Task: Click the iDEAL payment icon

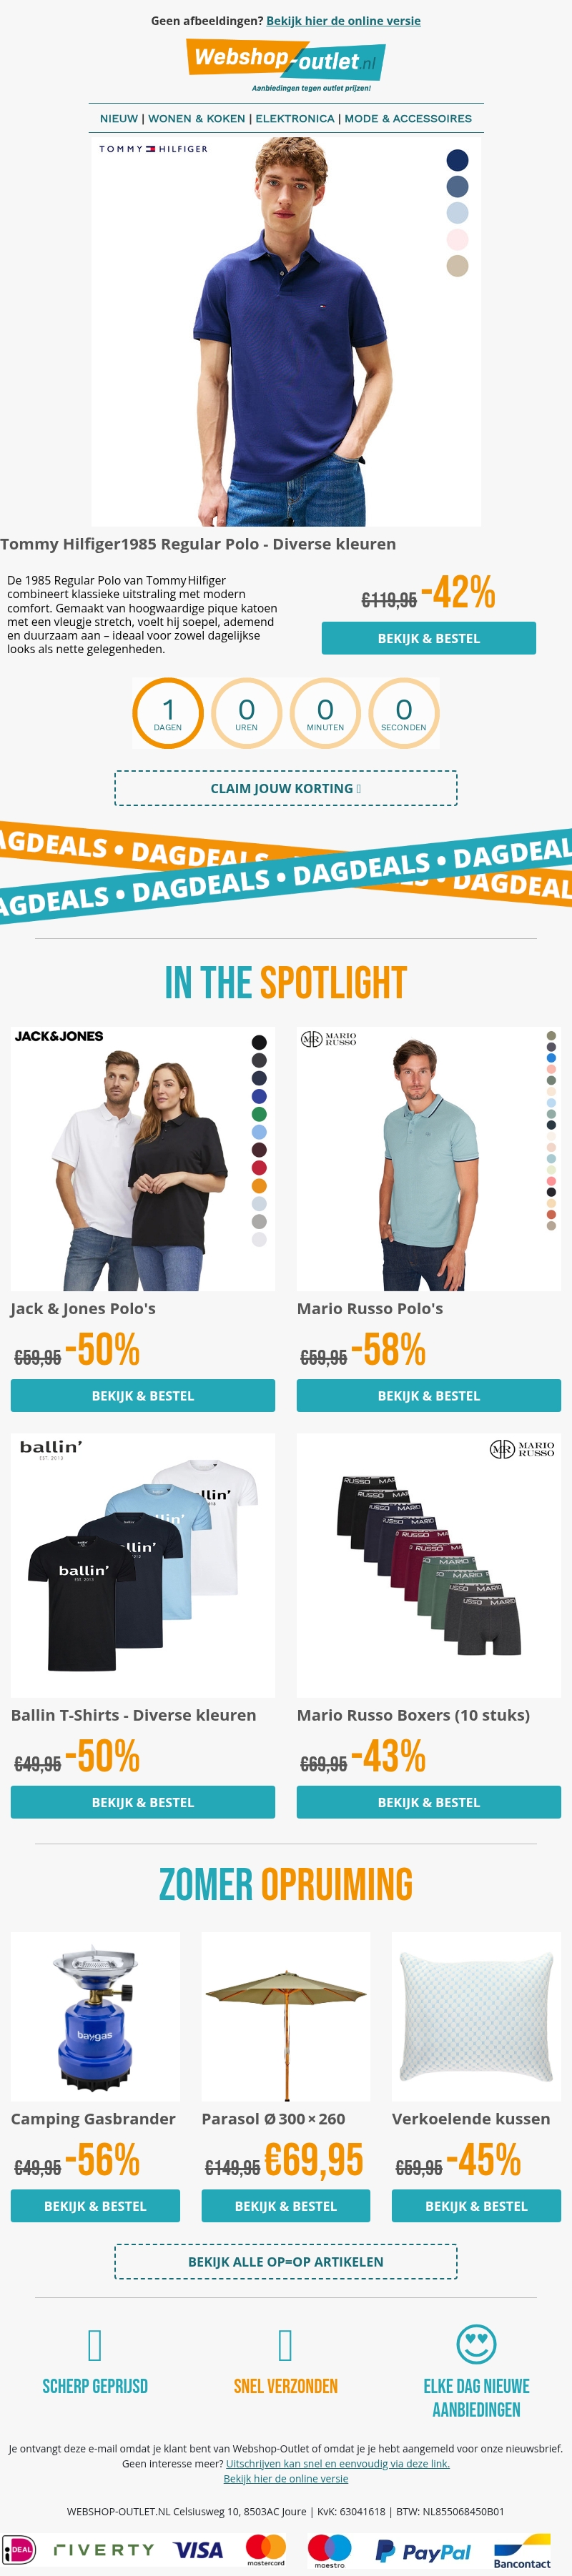Action: point(19,2549)
